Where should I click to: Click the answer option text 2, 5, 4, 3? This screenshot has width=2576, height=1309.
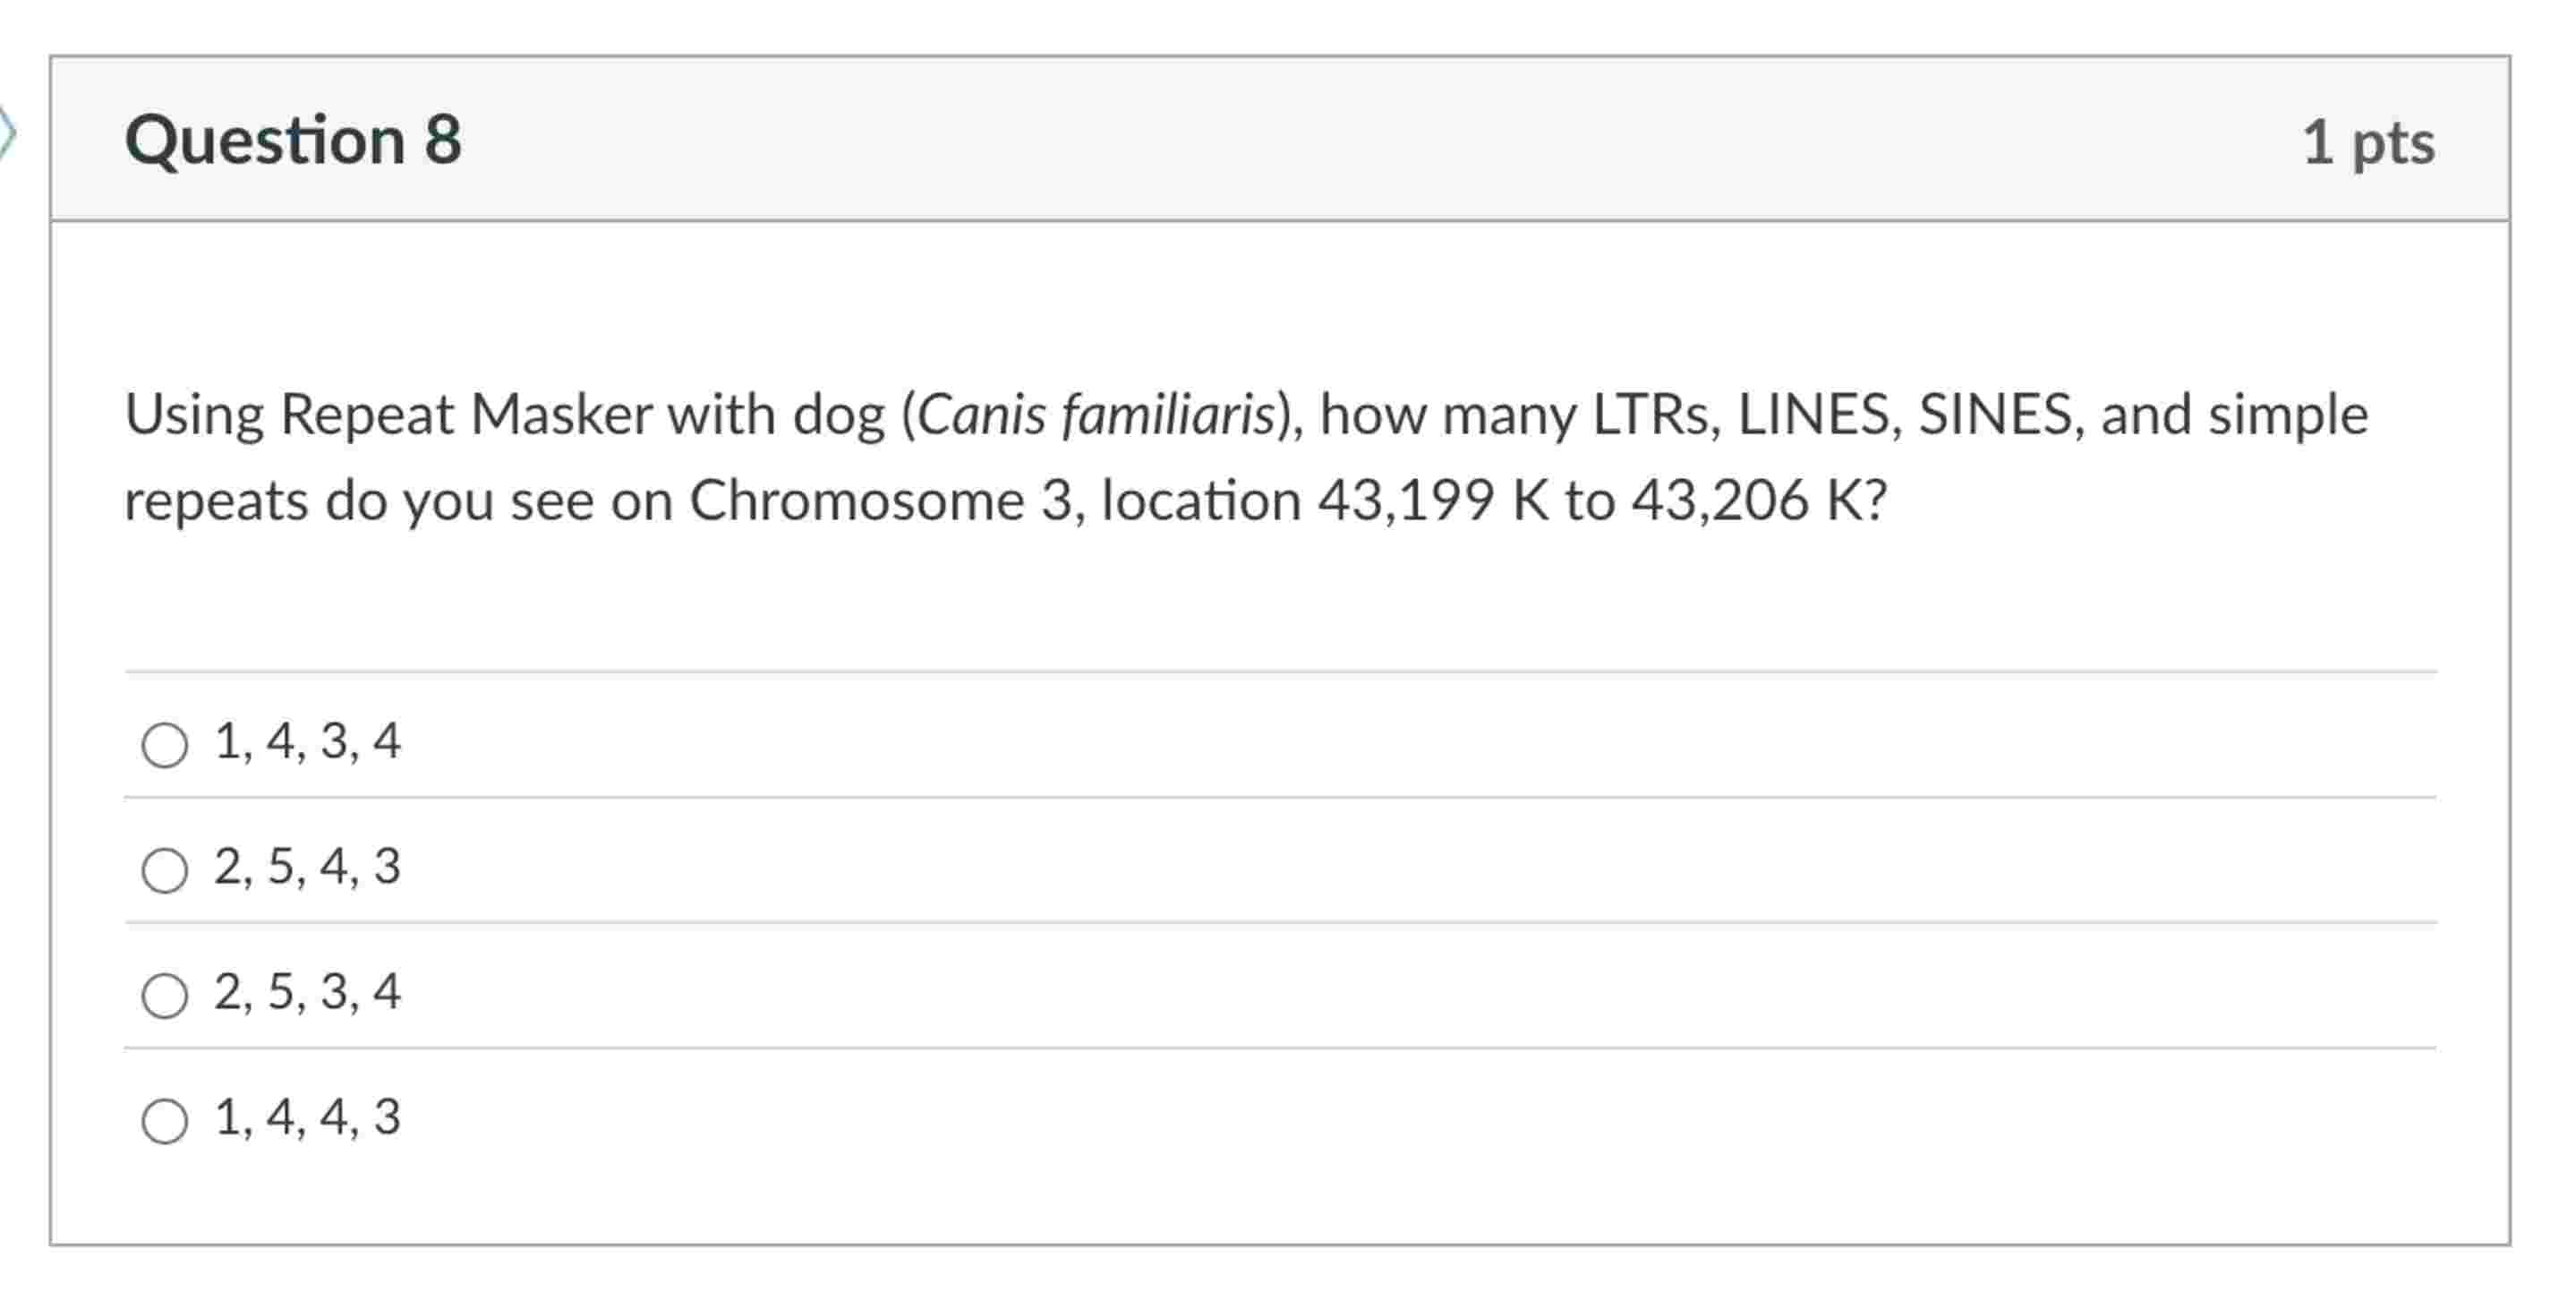pos(308,866)
